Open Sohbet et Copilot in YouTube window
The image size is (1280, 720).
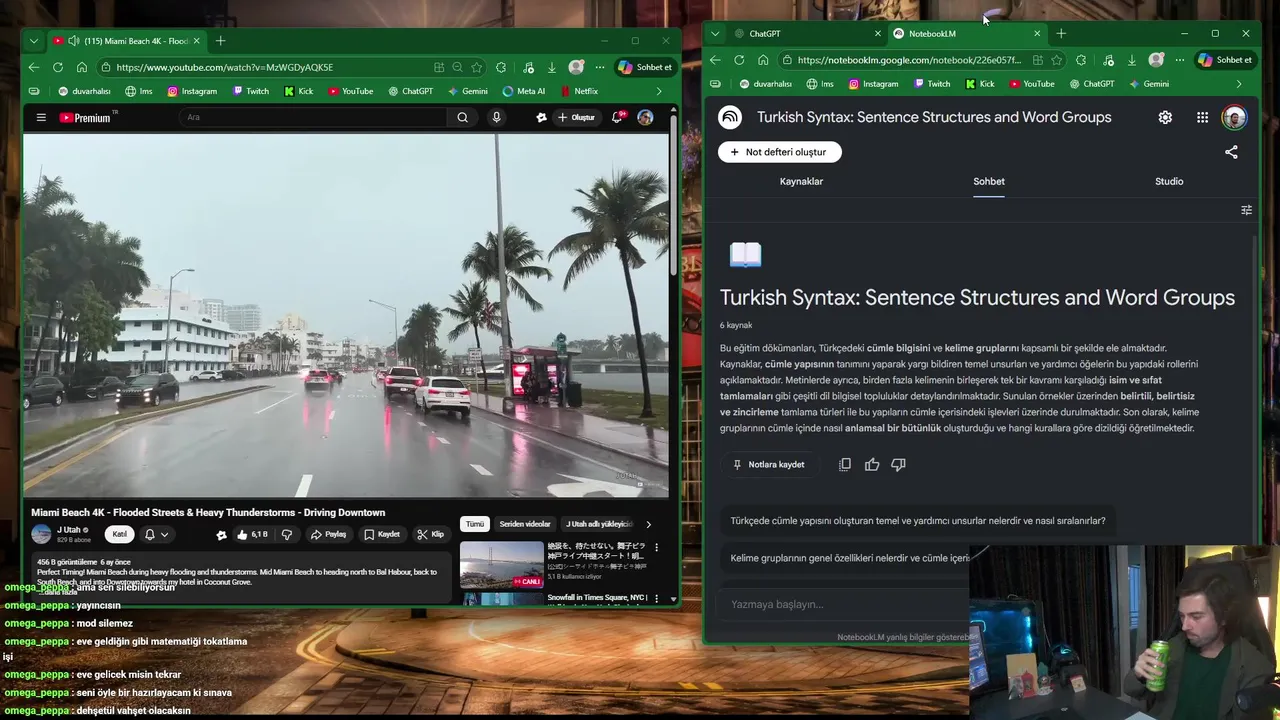645,67
